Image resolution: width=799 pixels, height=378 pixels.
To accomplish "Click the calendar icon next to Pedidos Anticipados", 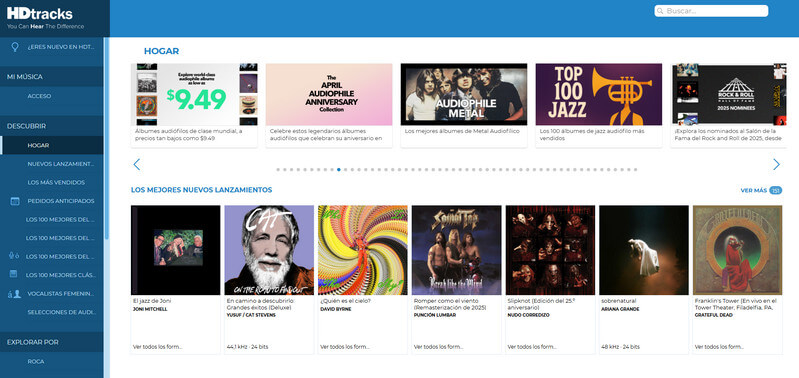I will pyautogui.click(x=15, y=201).
